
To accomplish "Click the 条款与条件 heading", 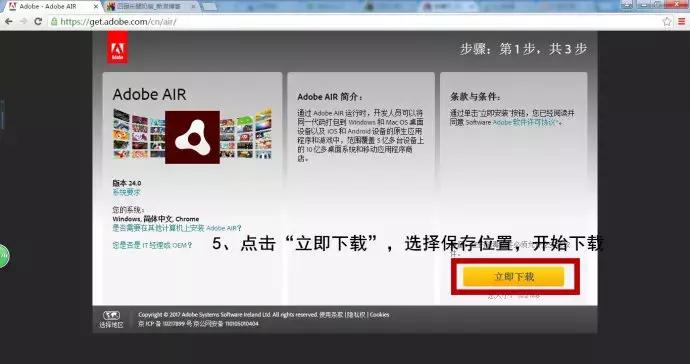I will (475, 97).
